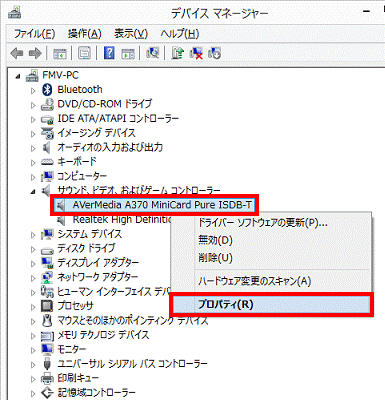The image size is (385, 400).
Task: Expand the モニター category
Action: coord(33,350)
